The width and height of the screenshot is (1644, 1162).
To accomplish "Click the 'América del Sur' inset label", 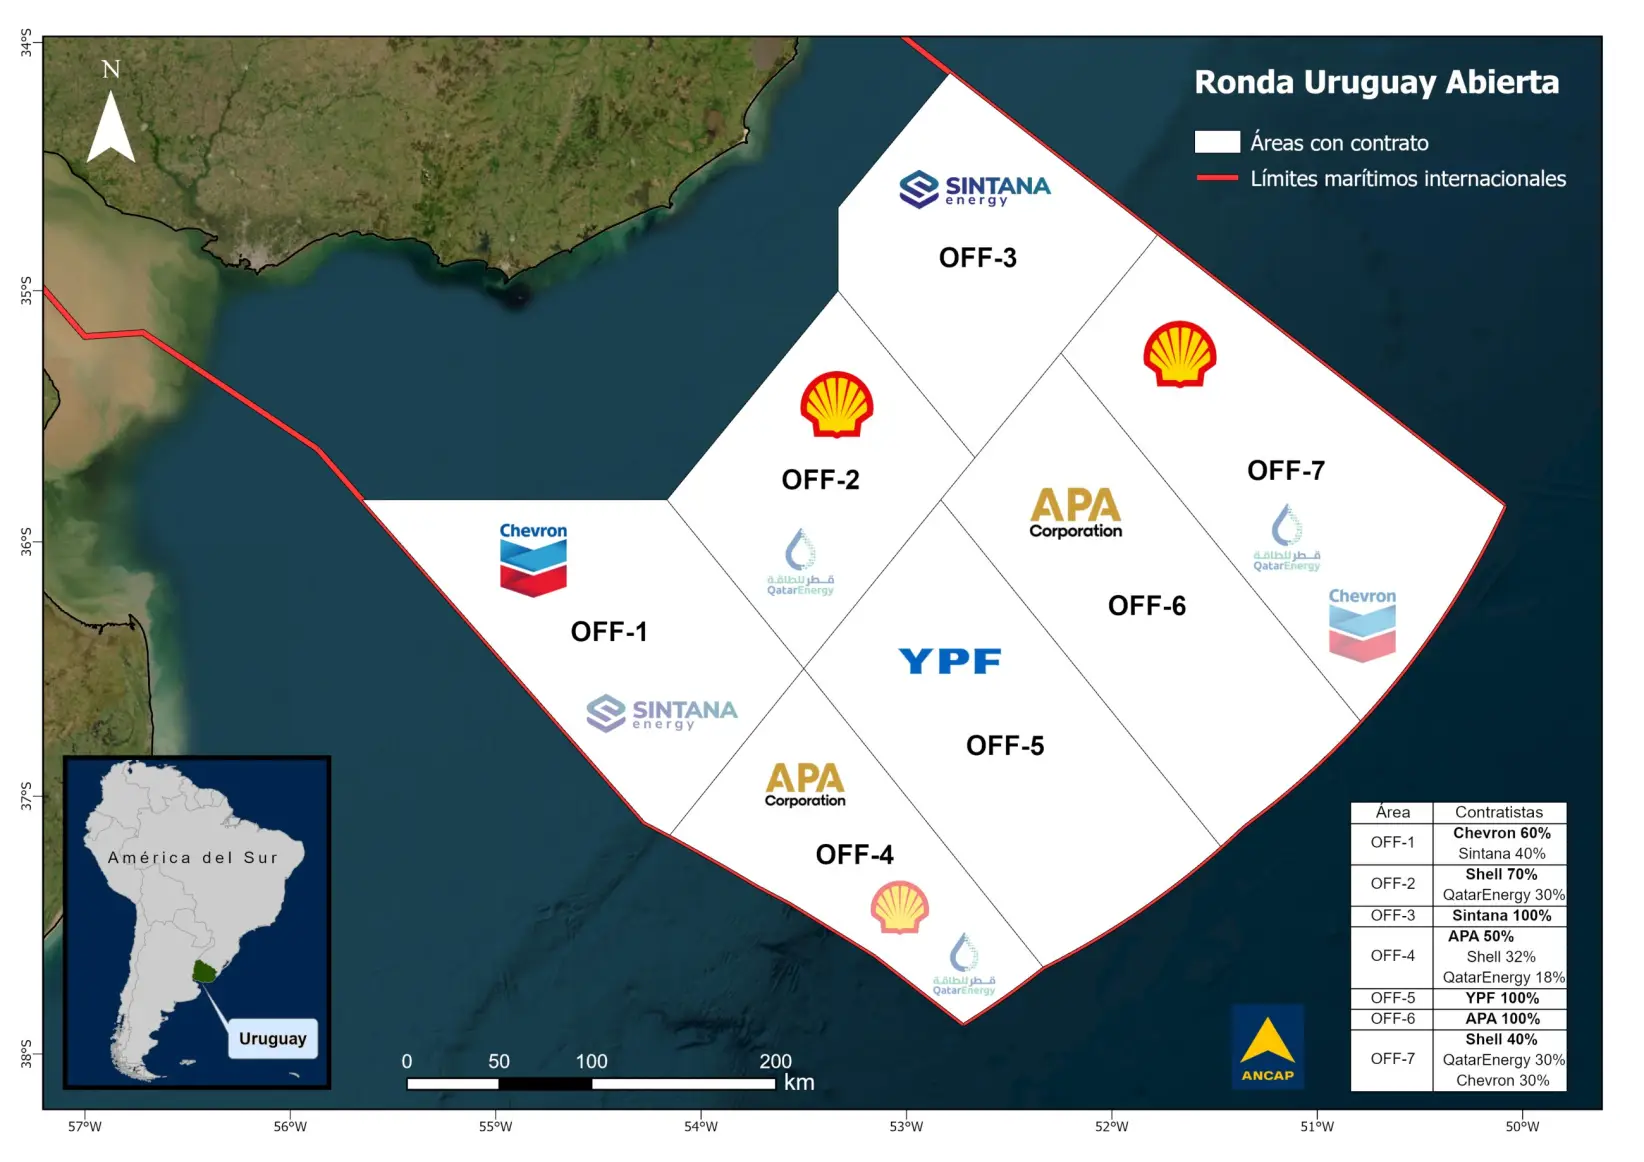I will [x=192, y=858].
